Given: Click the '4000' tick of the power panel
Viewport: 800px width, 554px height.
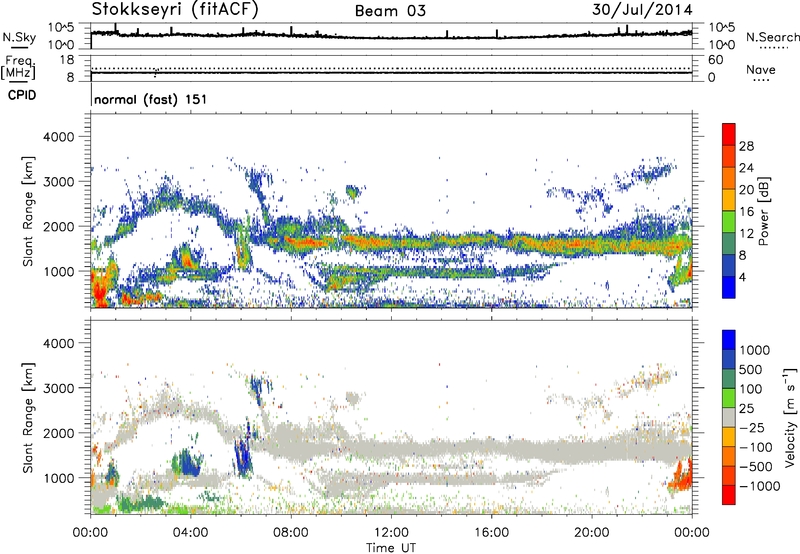Looking at the screenshot, I should (58, 137).
